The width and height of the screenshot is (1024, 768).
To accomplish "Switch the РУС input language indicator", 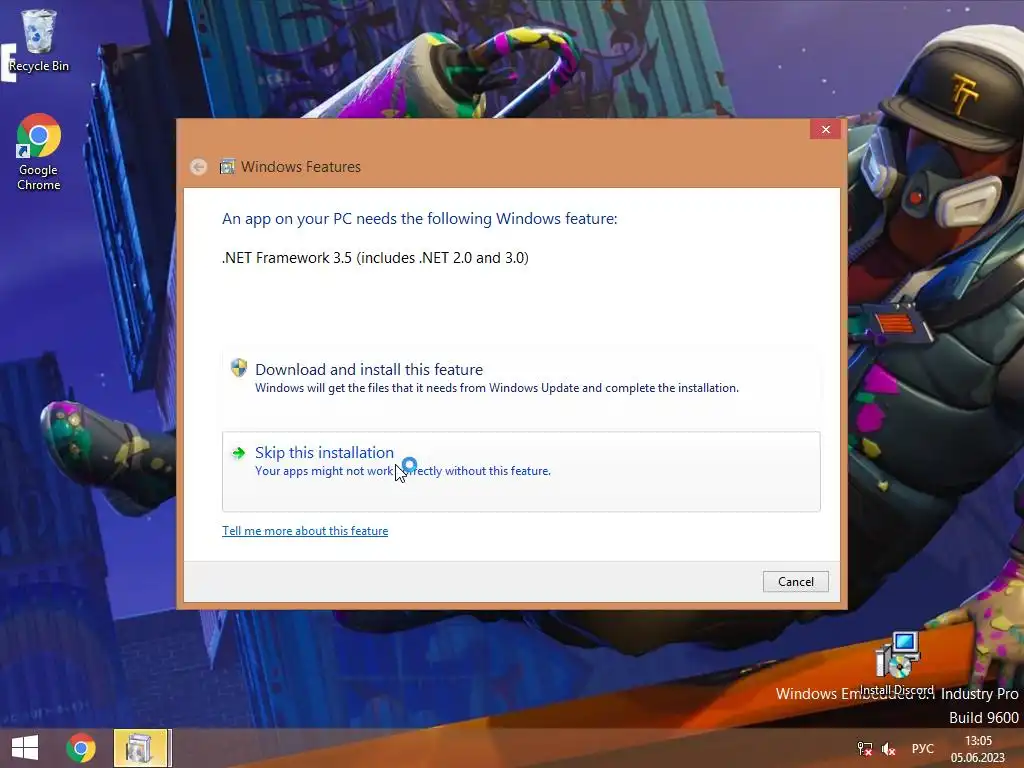I will tap(923, 748).
